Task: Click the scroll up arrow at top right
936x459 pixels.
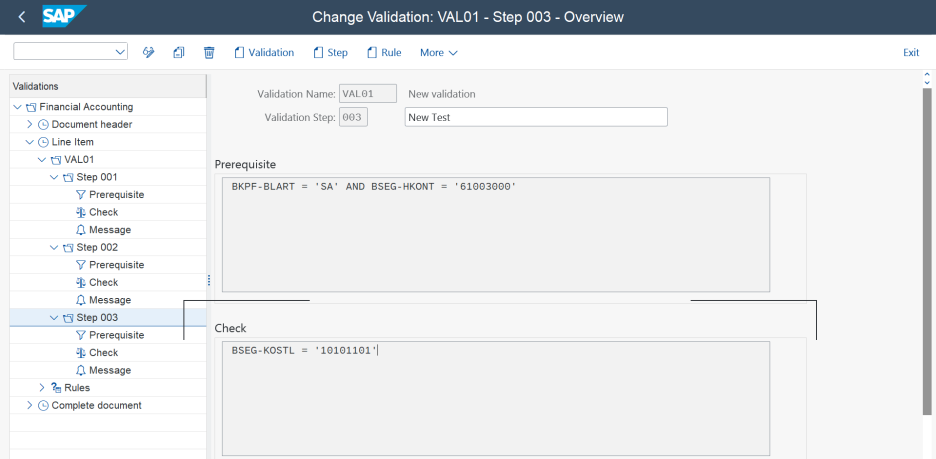Action: [x=926, y=75]
